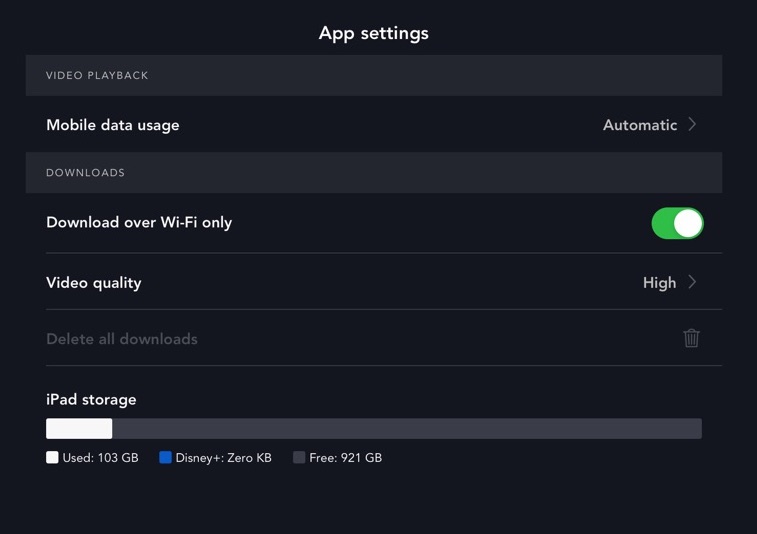
Task: Tap the trash icon for deleting downloads
Action: coord(691,338)
